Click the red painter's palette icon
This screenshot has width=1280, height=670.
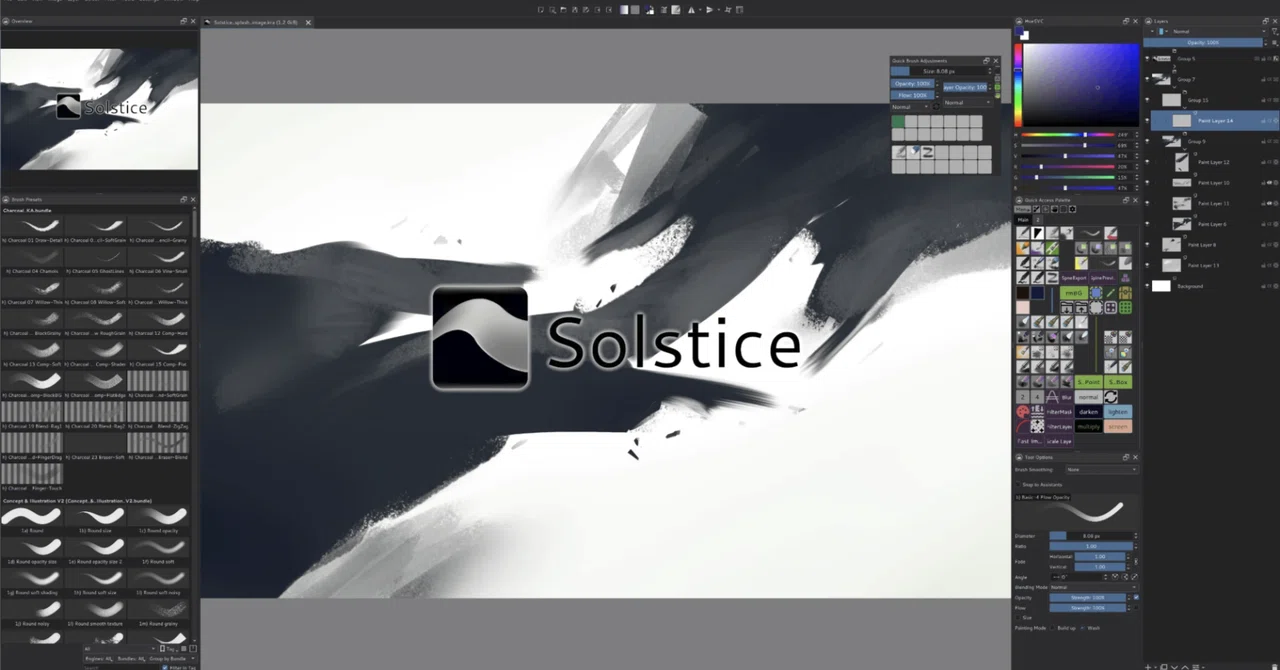click(x=1023, y=412)
